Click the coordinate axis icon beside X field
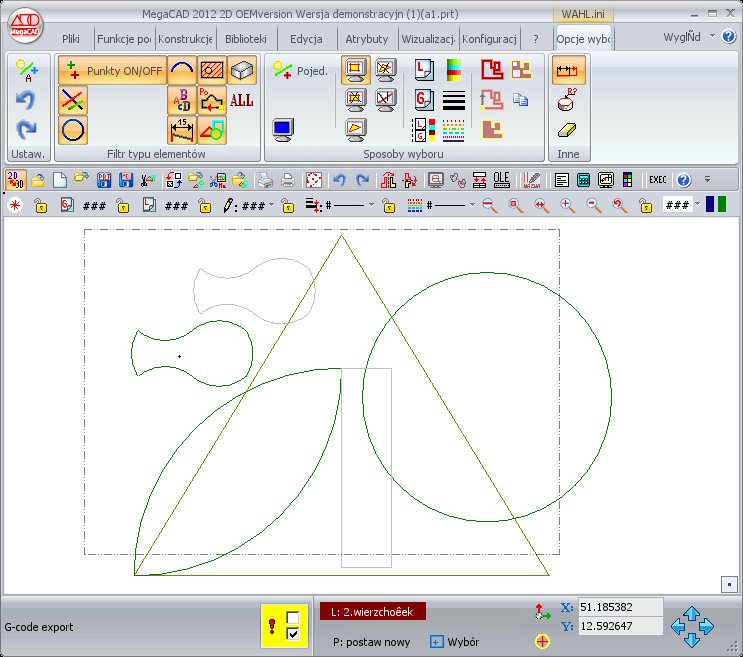 tap(542, 612)
